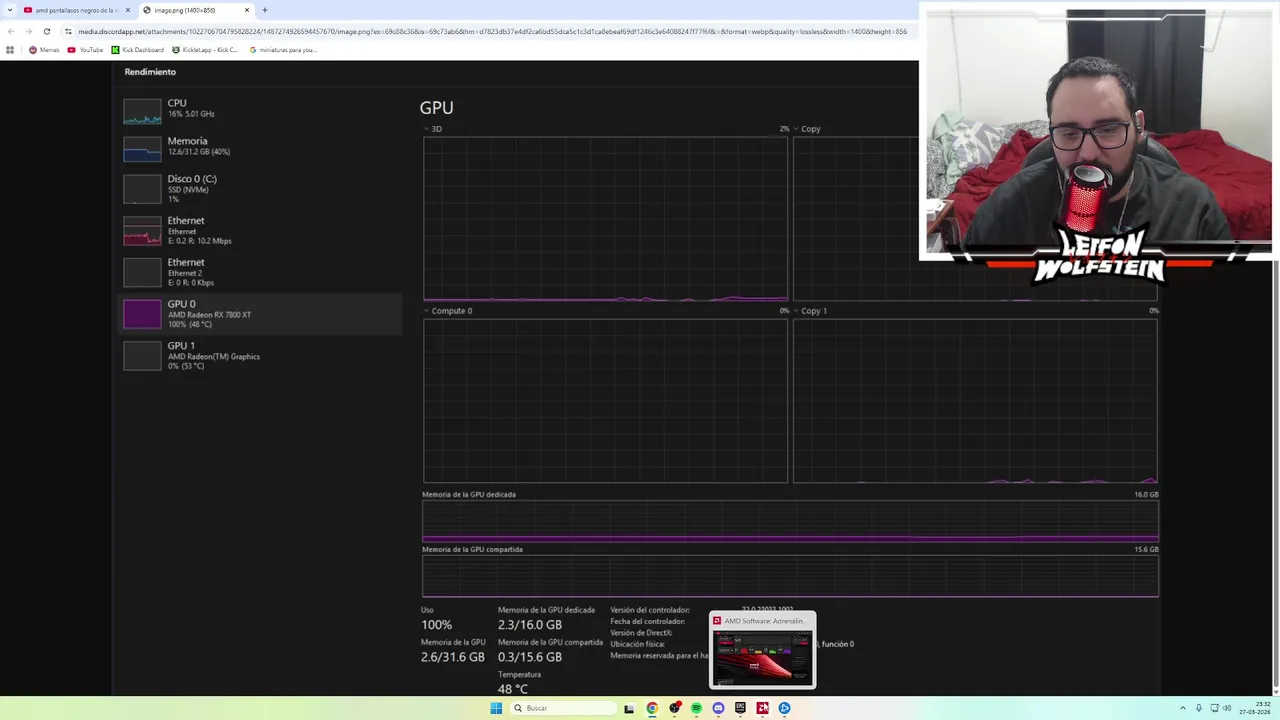This screenshot has width=1280, height=720.
Task: Open the Kicklet.app bookmark
Action: 205,50
